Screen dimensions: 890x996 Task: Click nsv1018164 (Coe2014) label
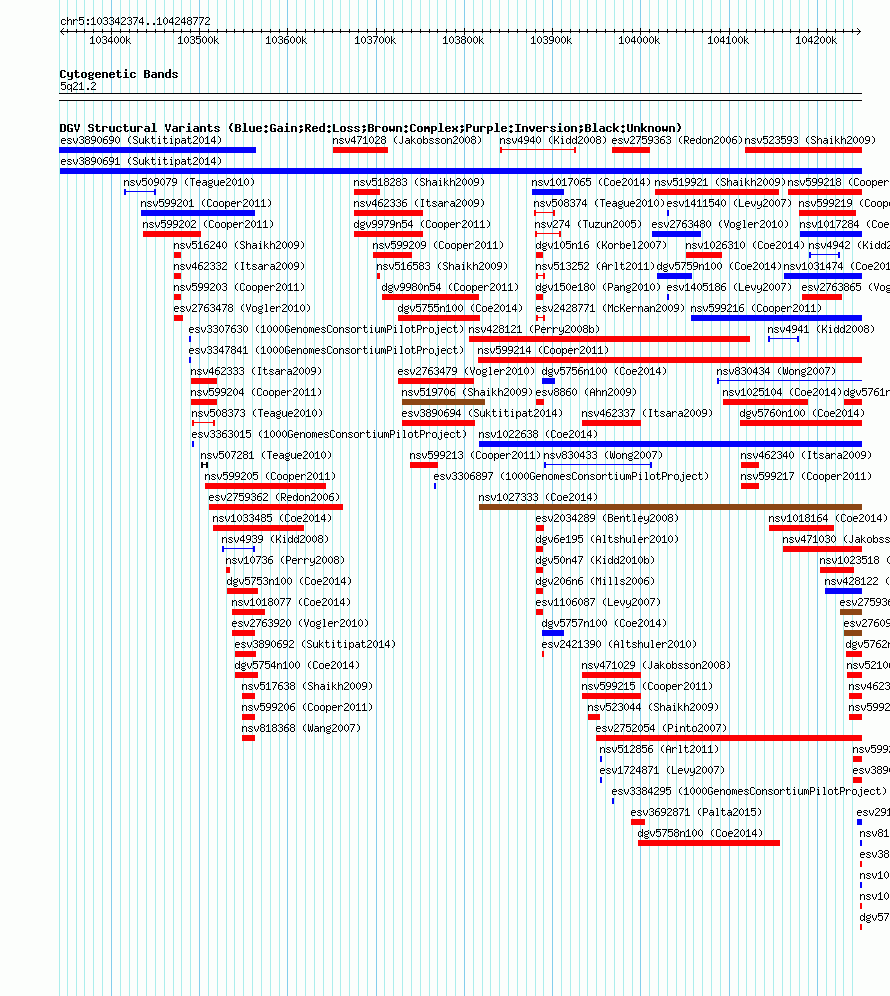828,518
